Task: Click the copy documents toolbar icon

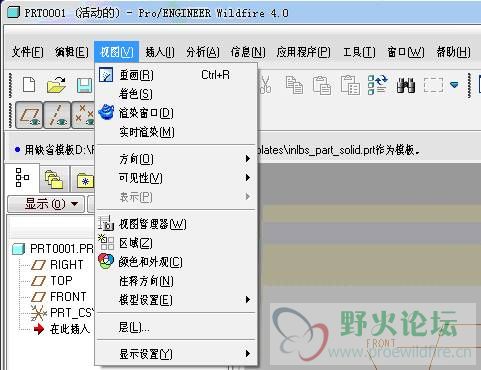Action: pos(294,85)
